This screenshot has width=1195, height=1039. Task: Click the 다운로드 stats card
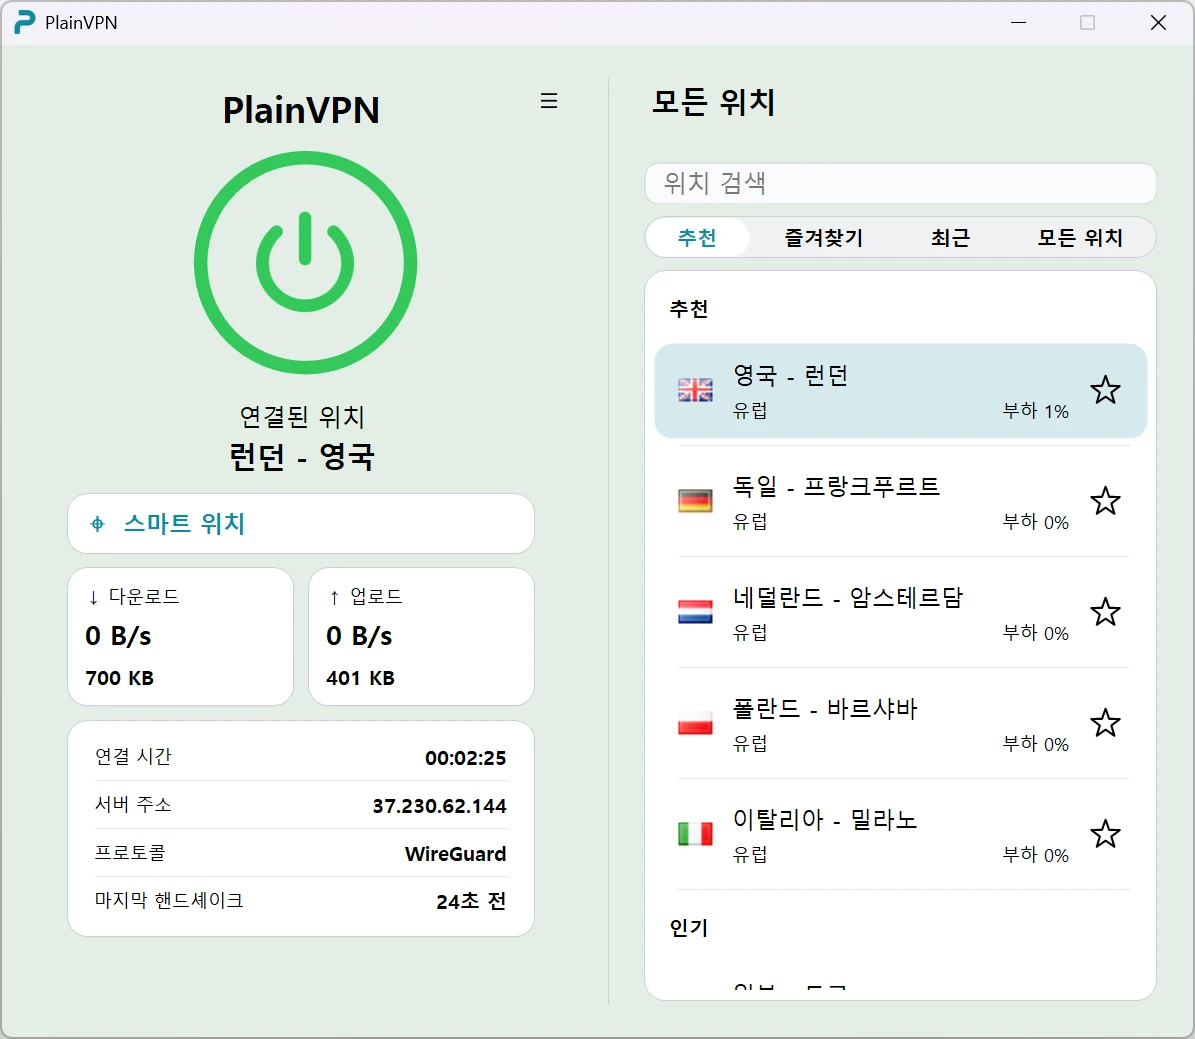(x=181, y=637)
